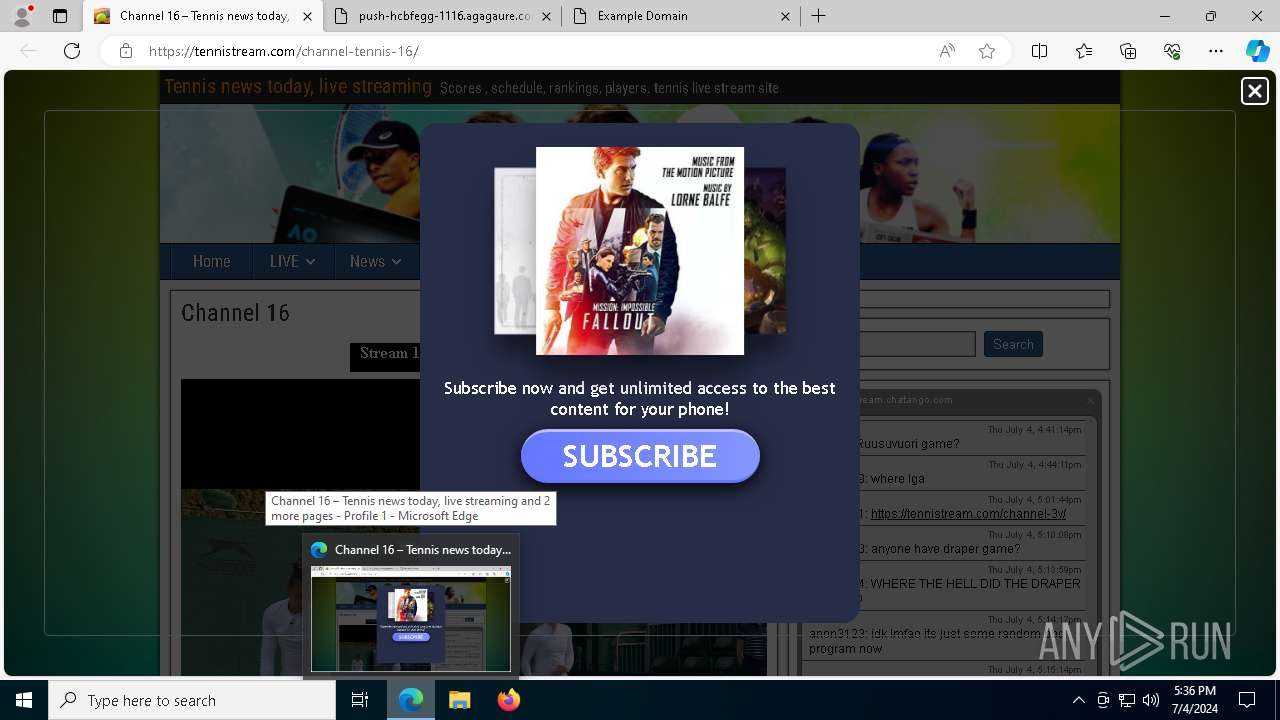View site information lock icon
This screenshot has width=1280, height=720.
(x=126, y=51)
